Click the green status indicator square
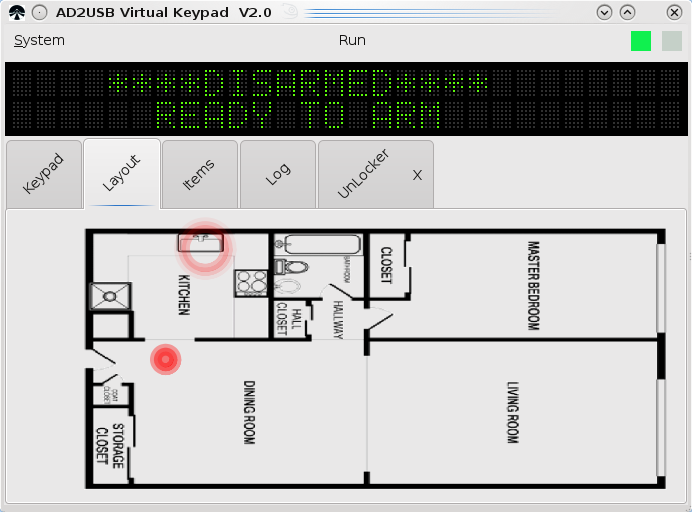Screen dimensions: 692x512 (x=641, y=41)
